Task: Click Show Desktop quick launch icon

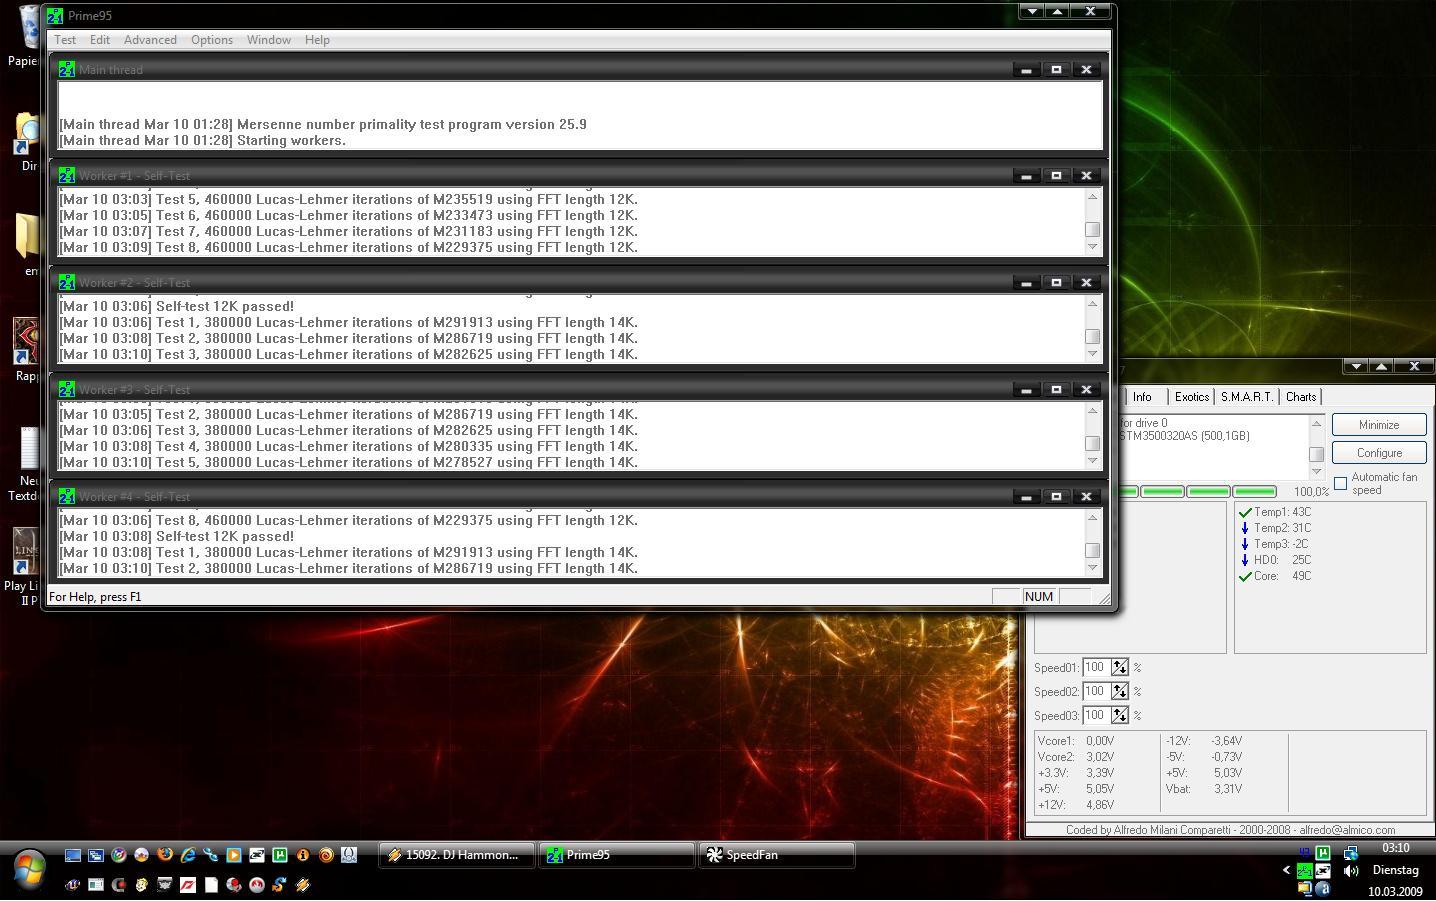Action: 73,855
